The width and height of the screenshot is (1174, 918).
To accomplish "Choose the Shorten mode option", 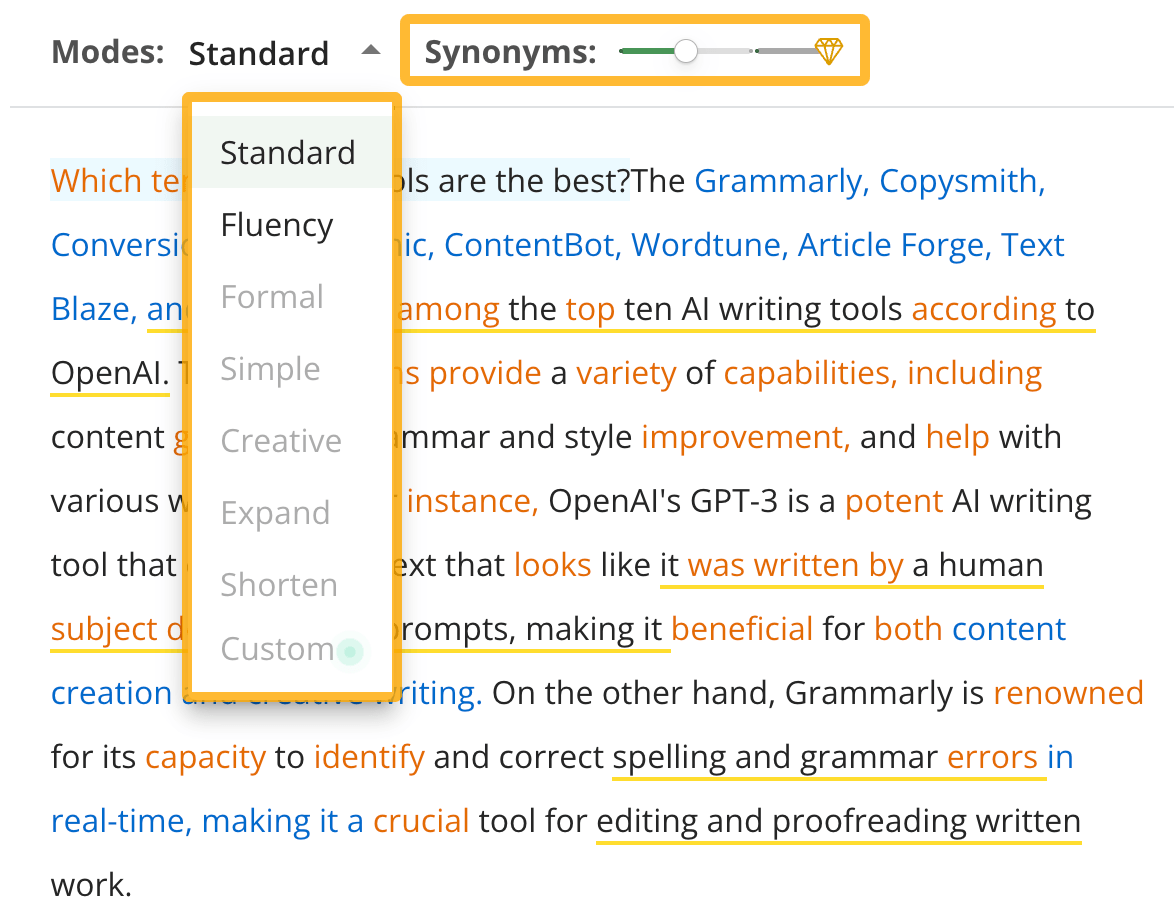I will point(292,584).
